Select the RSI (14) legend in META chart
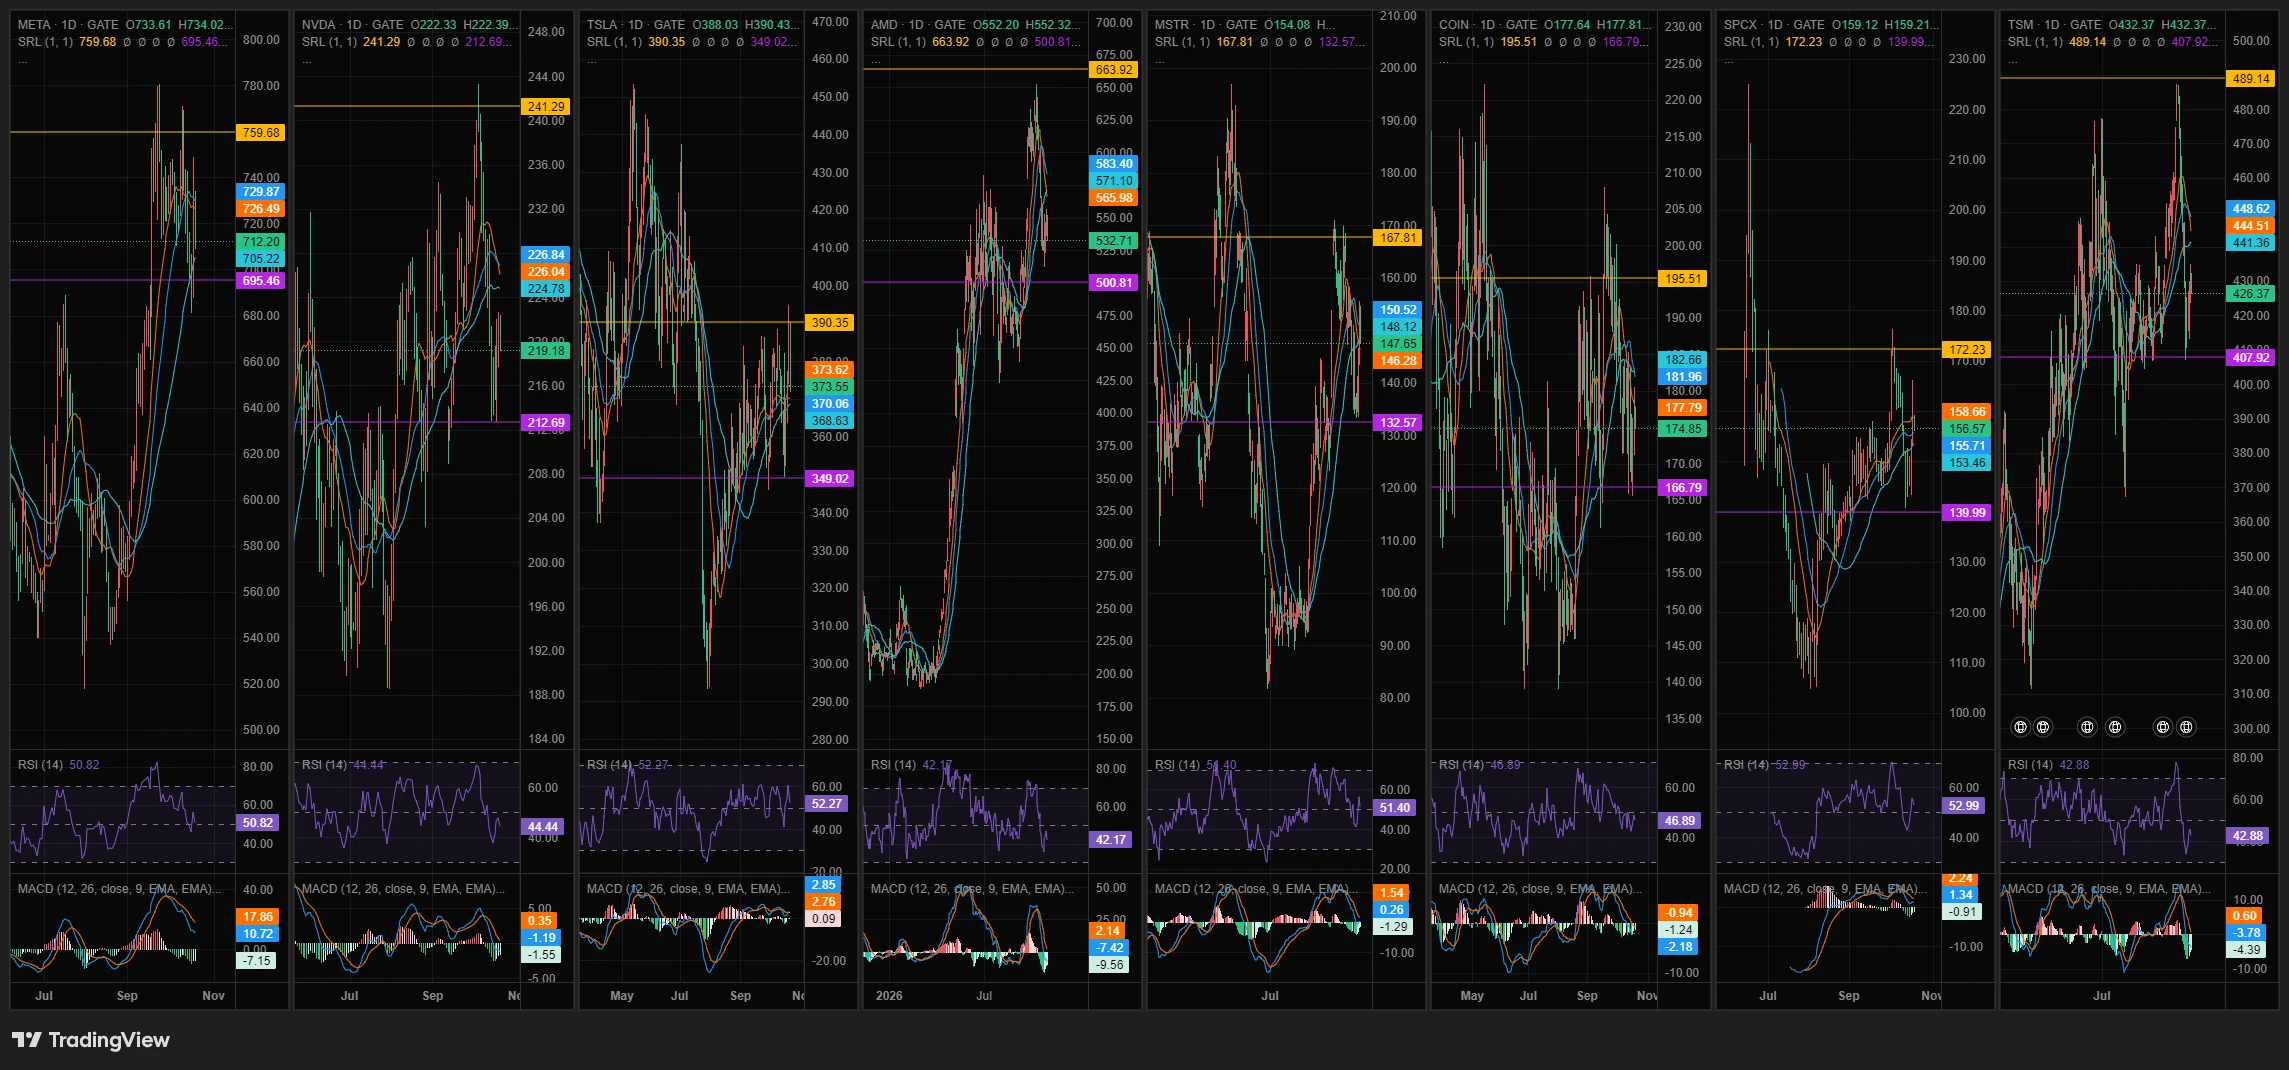This screenshot has height=1070, width=2289. tap(40, 765)
